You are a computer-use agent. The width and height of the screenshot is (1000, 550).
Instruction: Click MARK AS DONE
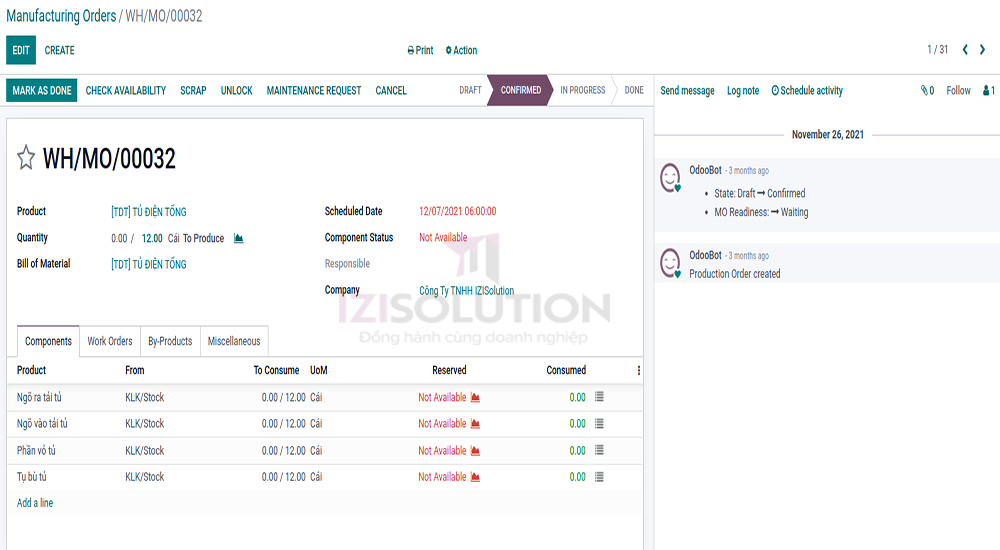coord(41,91)
